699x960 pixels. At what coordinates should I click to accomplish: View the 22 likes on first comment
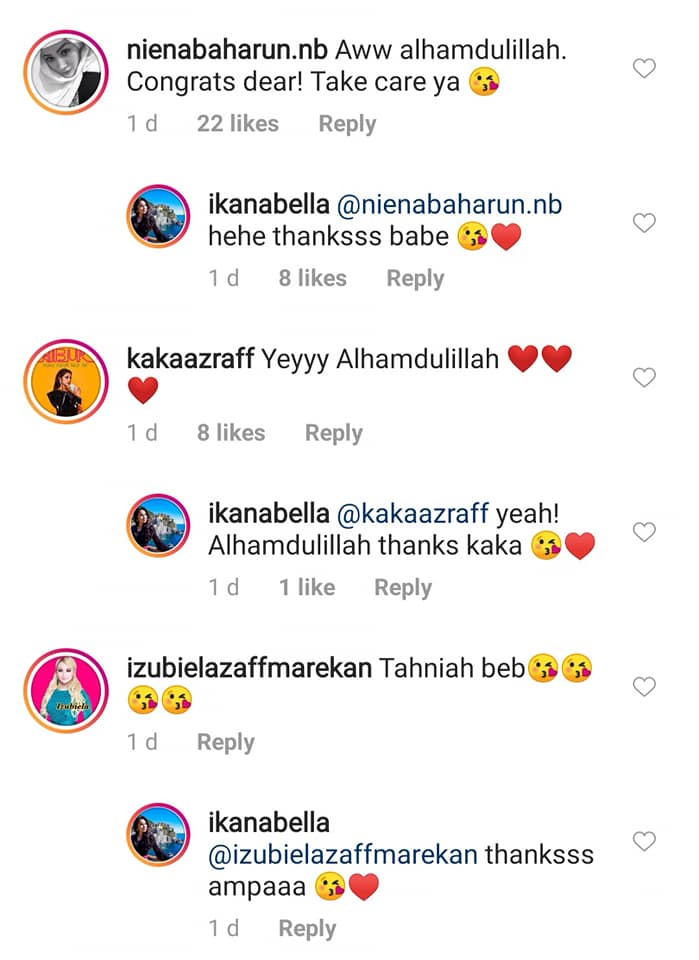pos(237,124)
